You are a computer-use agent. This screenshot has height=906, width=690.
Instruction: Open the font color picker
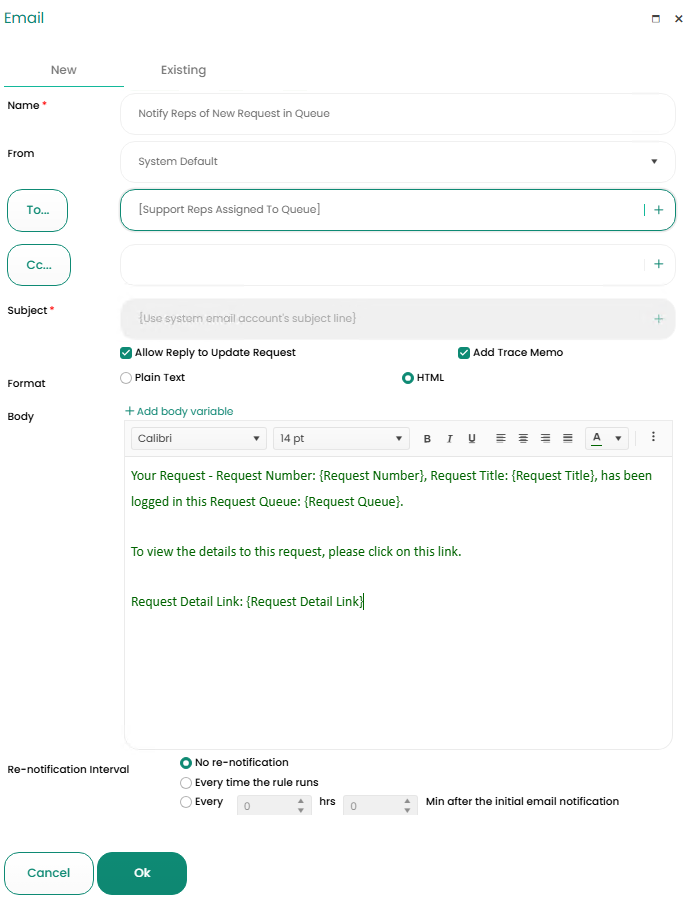(597, 439)
